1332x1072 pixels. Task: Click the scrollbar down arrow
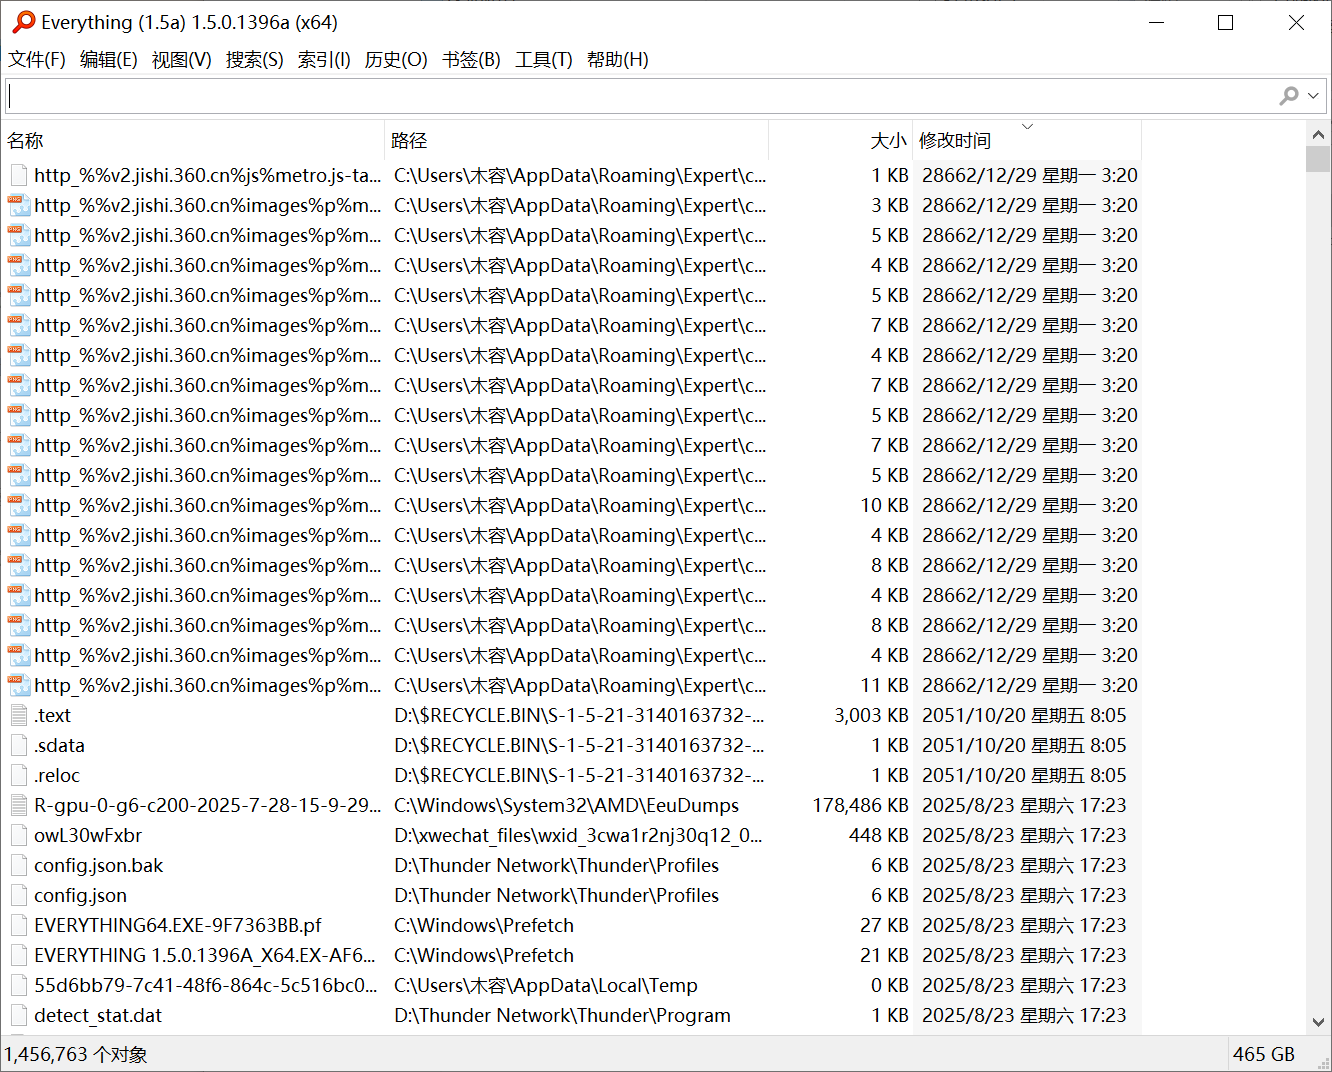point(1318,1022)
